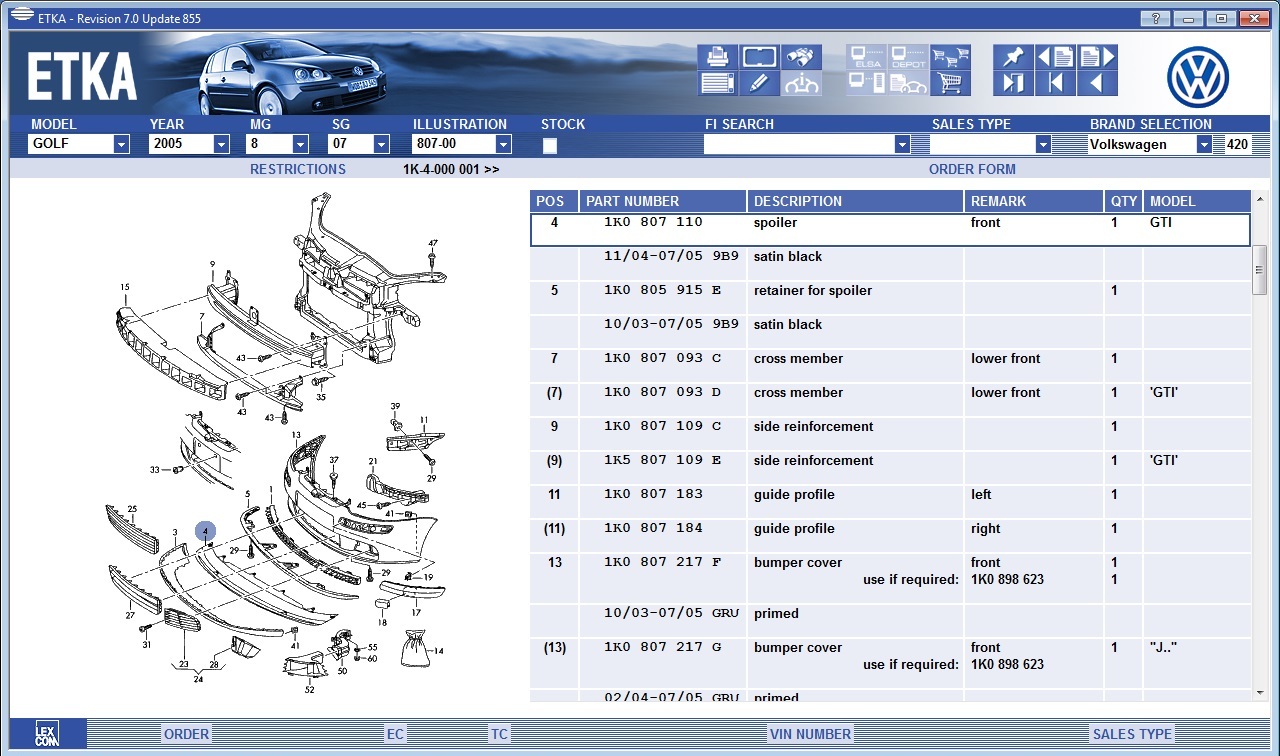The width and height of the screenshot is (1280, 756).
Task: Open the single shopping cart
Action: click(x=950, y=84)
